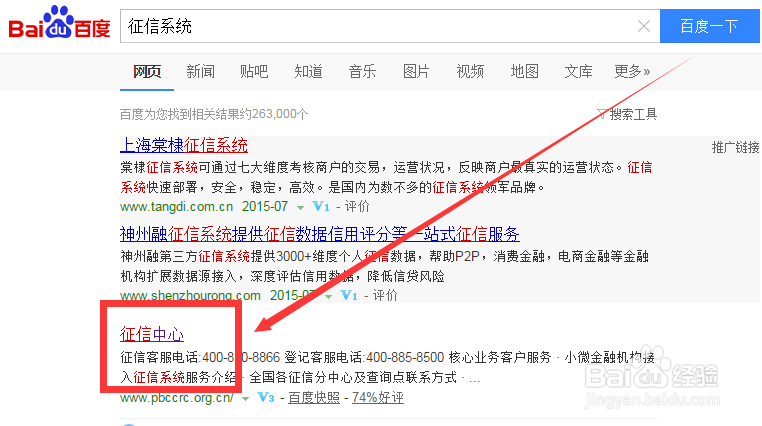Click the www.tangdi.com.cn URL
Viewport: 762px width, 426px height.
(x=177, y=206)
